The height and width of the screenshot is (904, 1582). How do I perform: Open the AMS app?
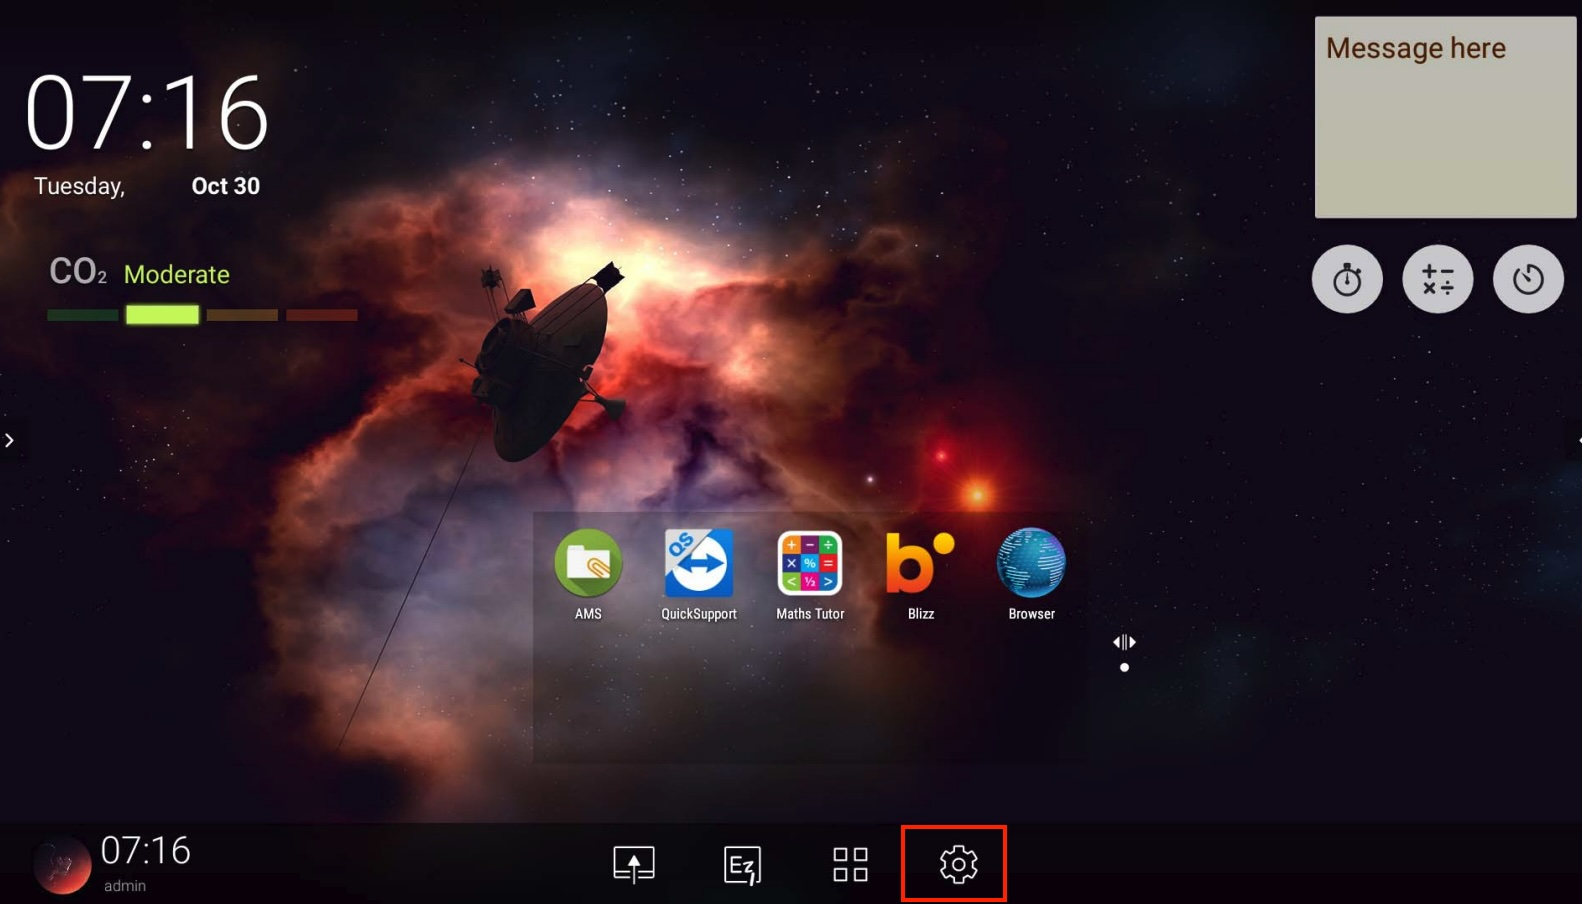[x=588, y=563]
